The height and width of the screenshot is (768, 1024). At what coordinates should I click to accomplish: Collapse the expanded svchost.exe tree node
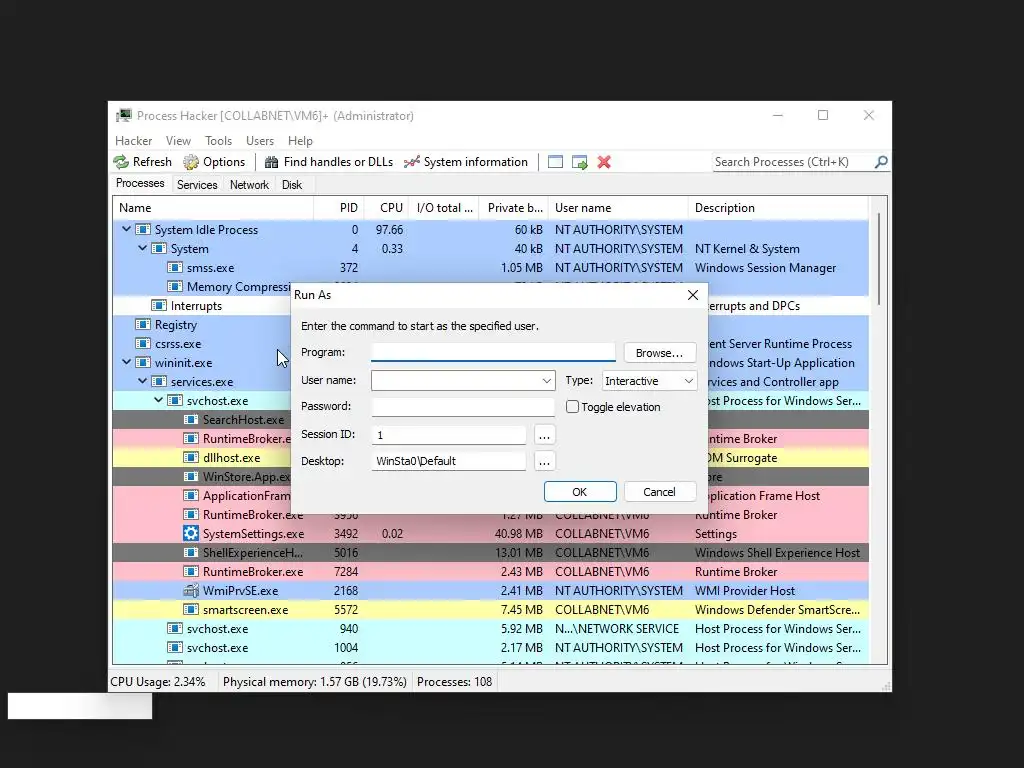point(159,400)
